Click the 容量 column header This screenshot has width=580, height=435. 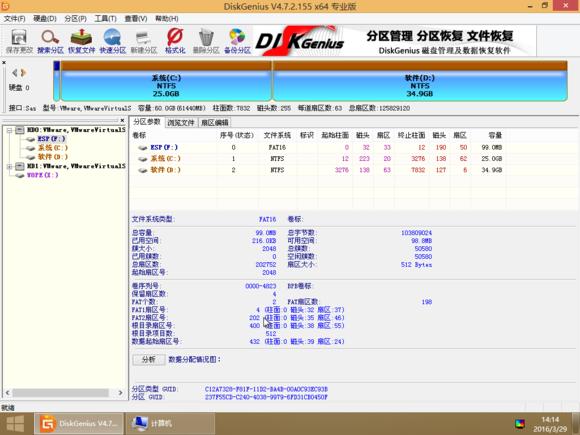pyautogui.click(x=495, y=135)
